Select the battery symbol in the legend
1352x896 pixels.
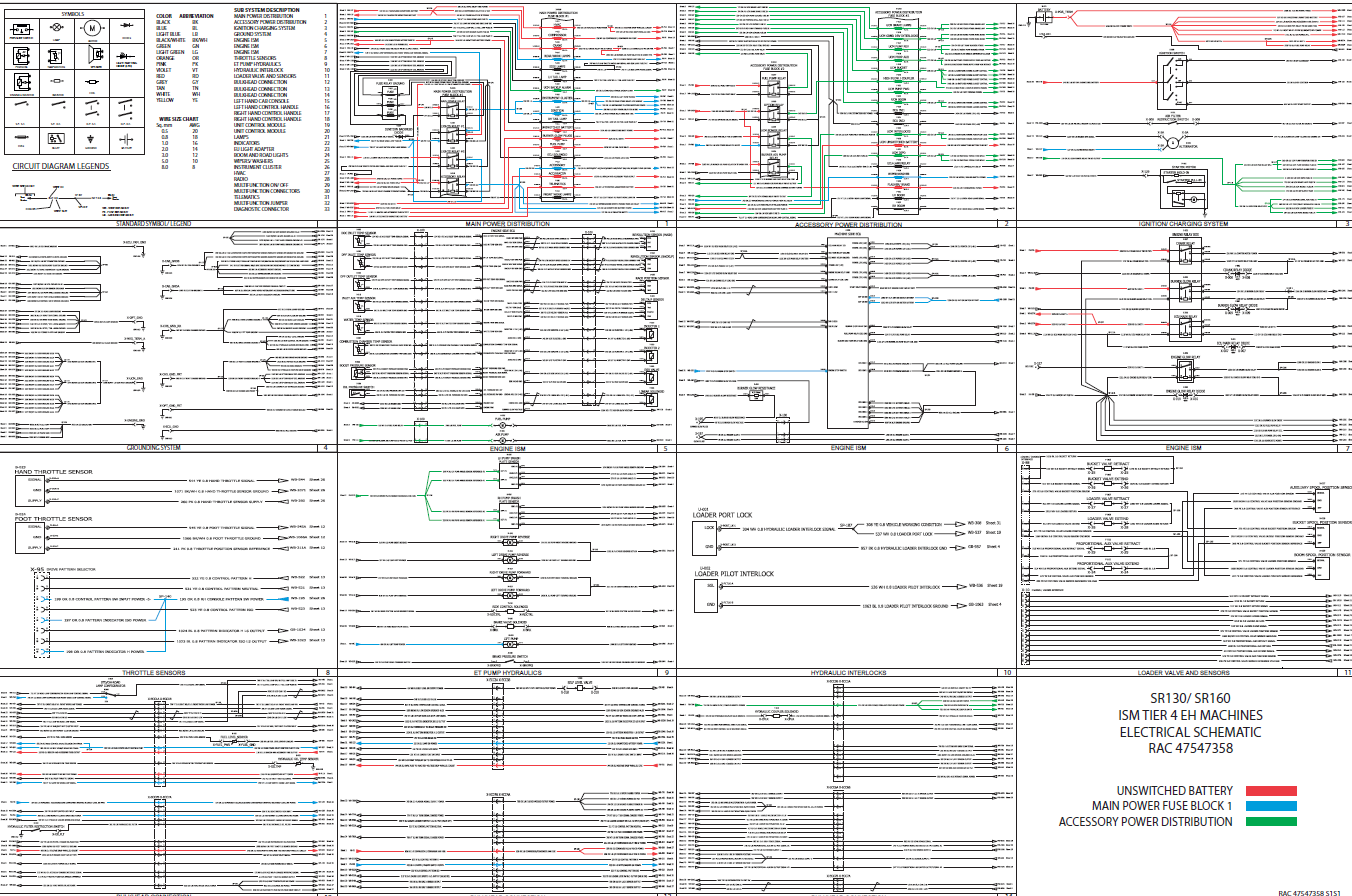click(x=126, y=139)
